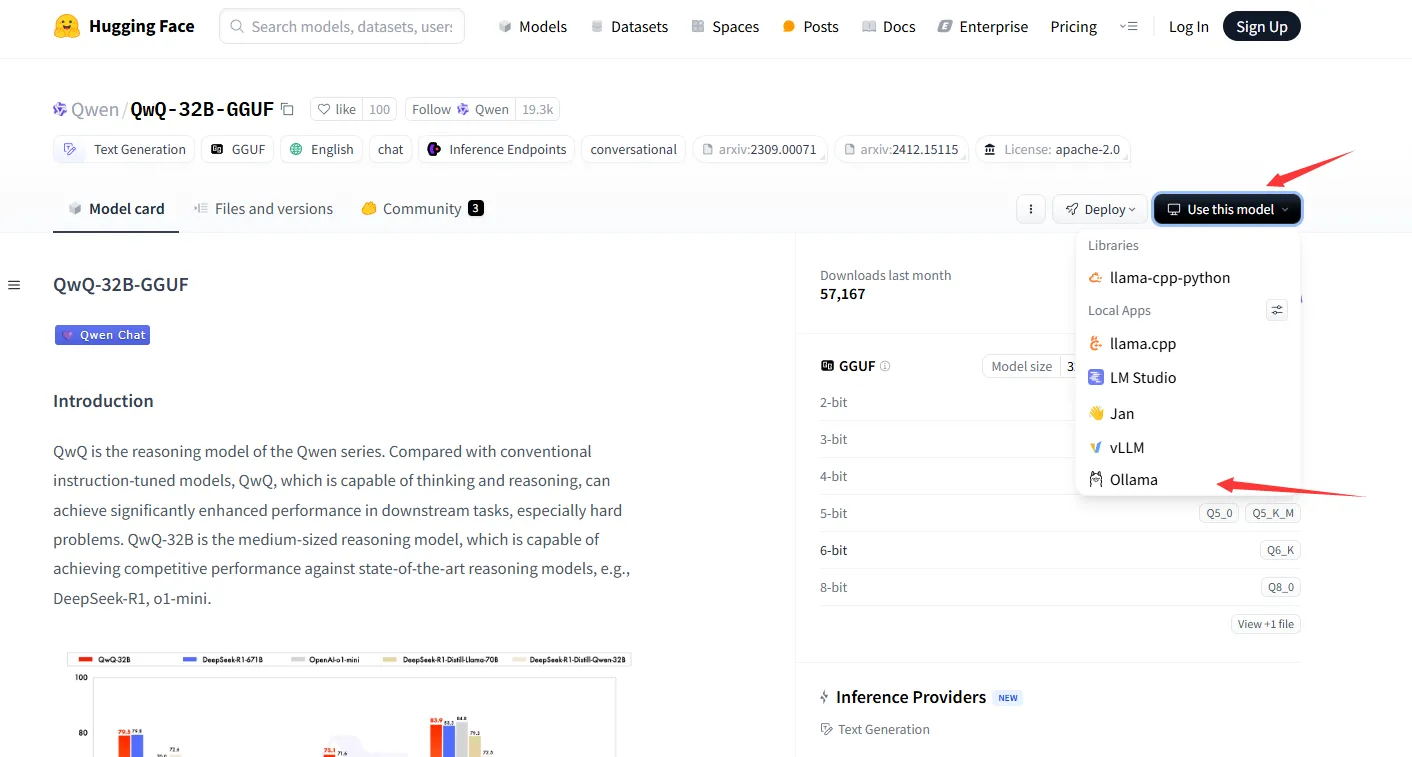Image resolution: width=1412 pixels, height=757 pixels.
Task: Switch to the Files and versions tab
Action: pyautogui.click(x=264, y=209)
